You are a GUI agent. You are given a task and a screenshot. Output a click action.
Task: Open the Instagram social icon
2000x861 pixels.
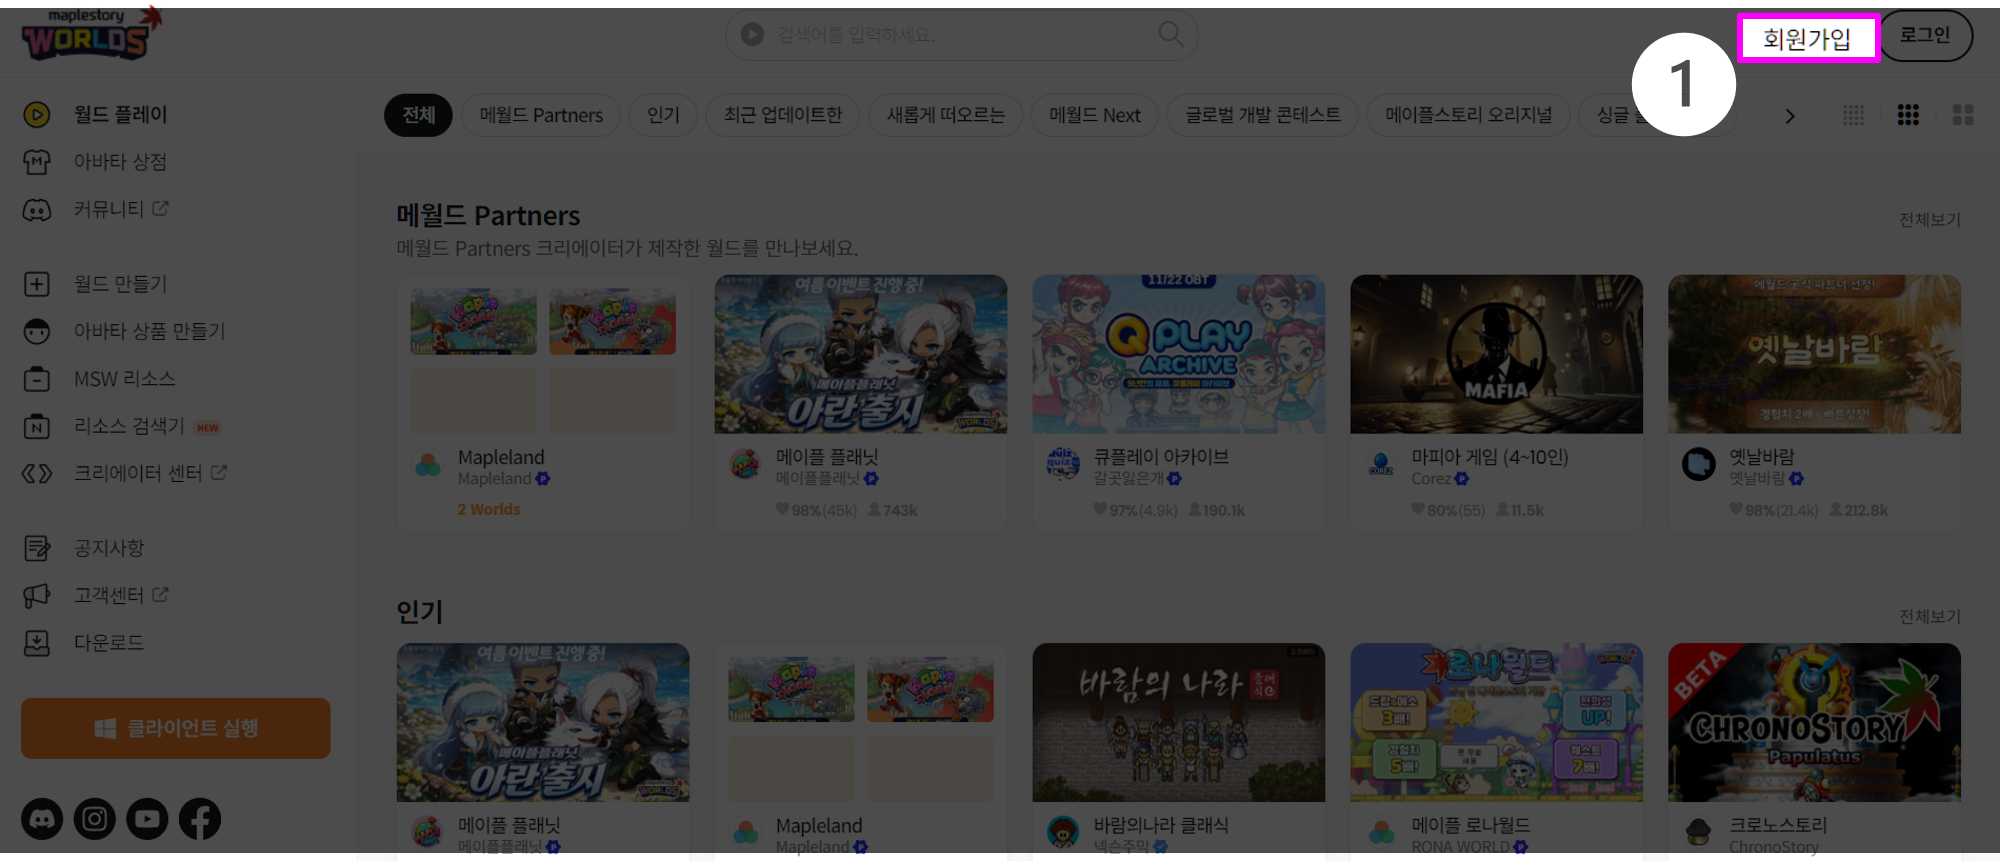point(95,819)
